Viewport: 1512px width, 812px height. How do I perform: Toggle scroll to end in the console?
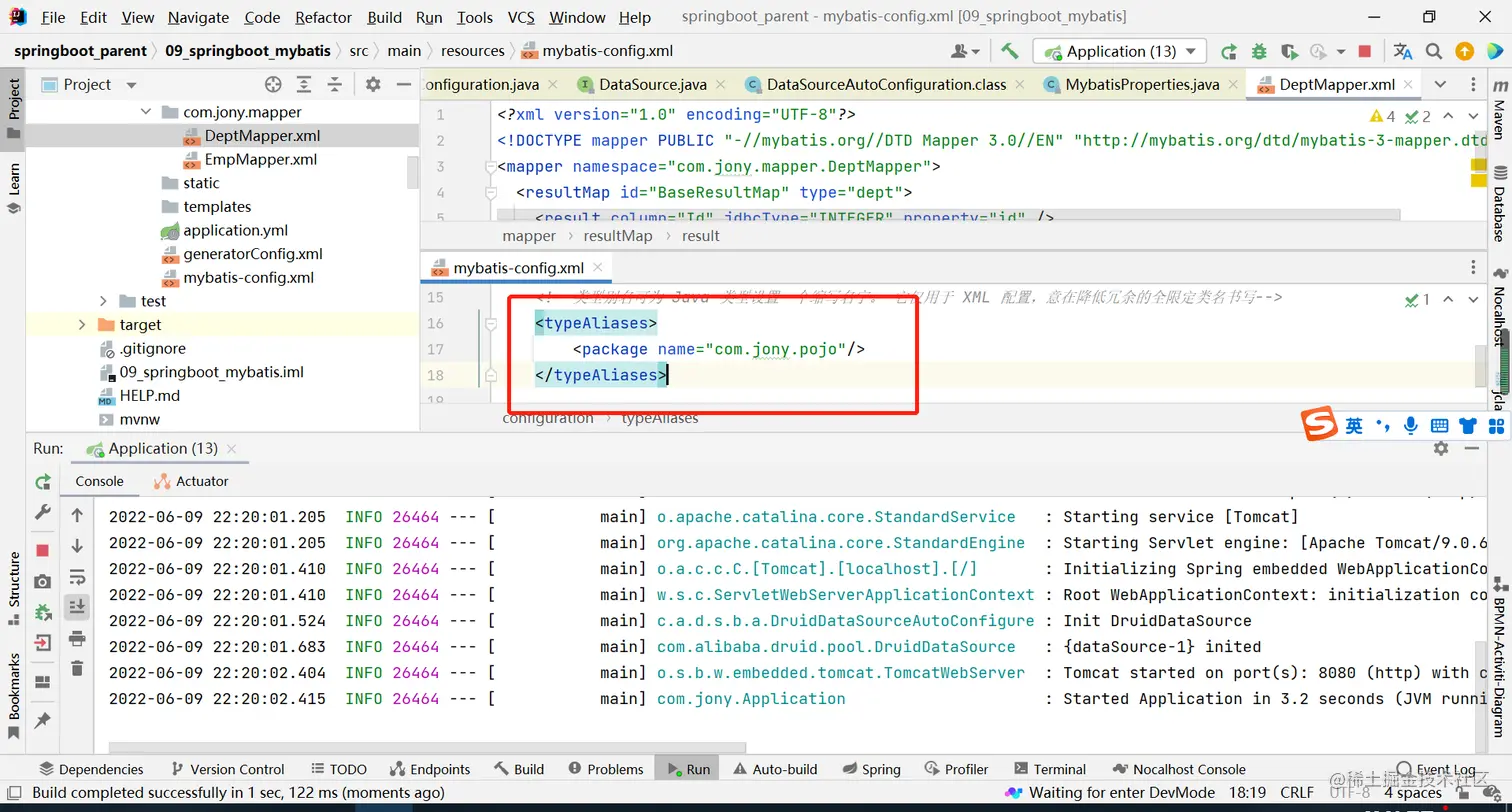77,607
